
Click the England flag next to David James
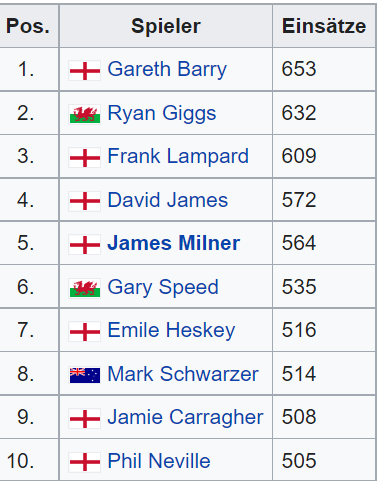pyautogui.click(x=85, y=201)
